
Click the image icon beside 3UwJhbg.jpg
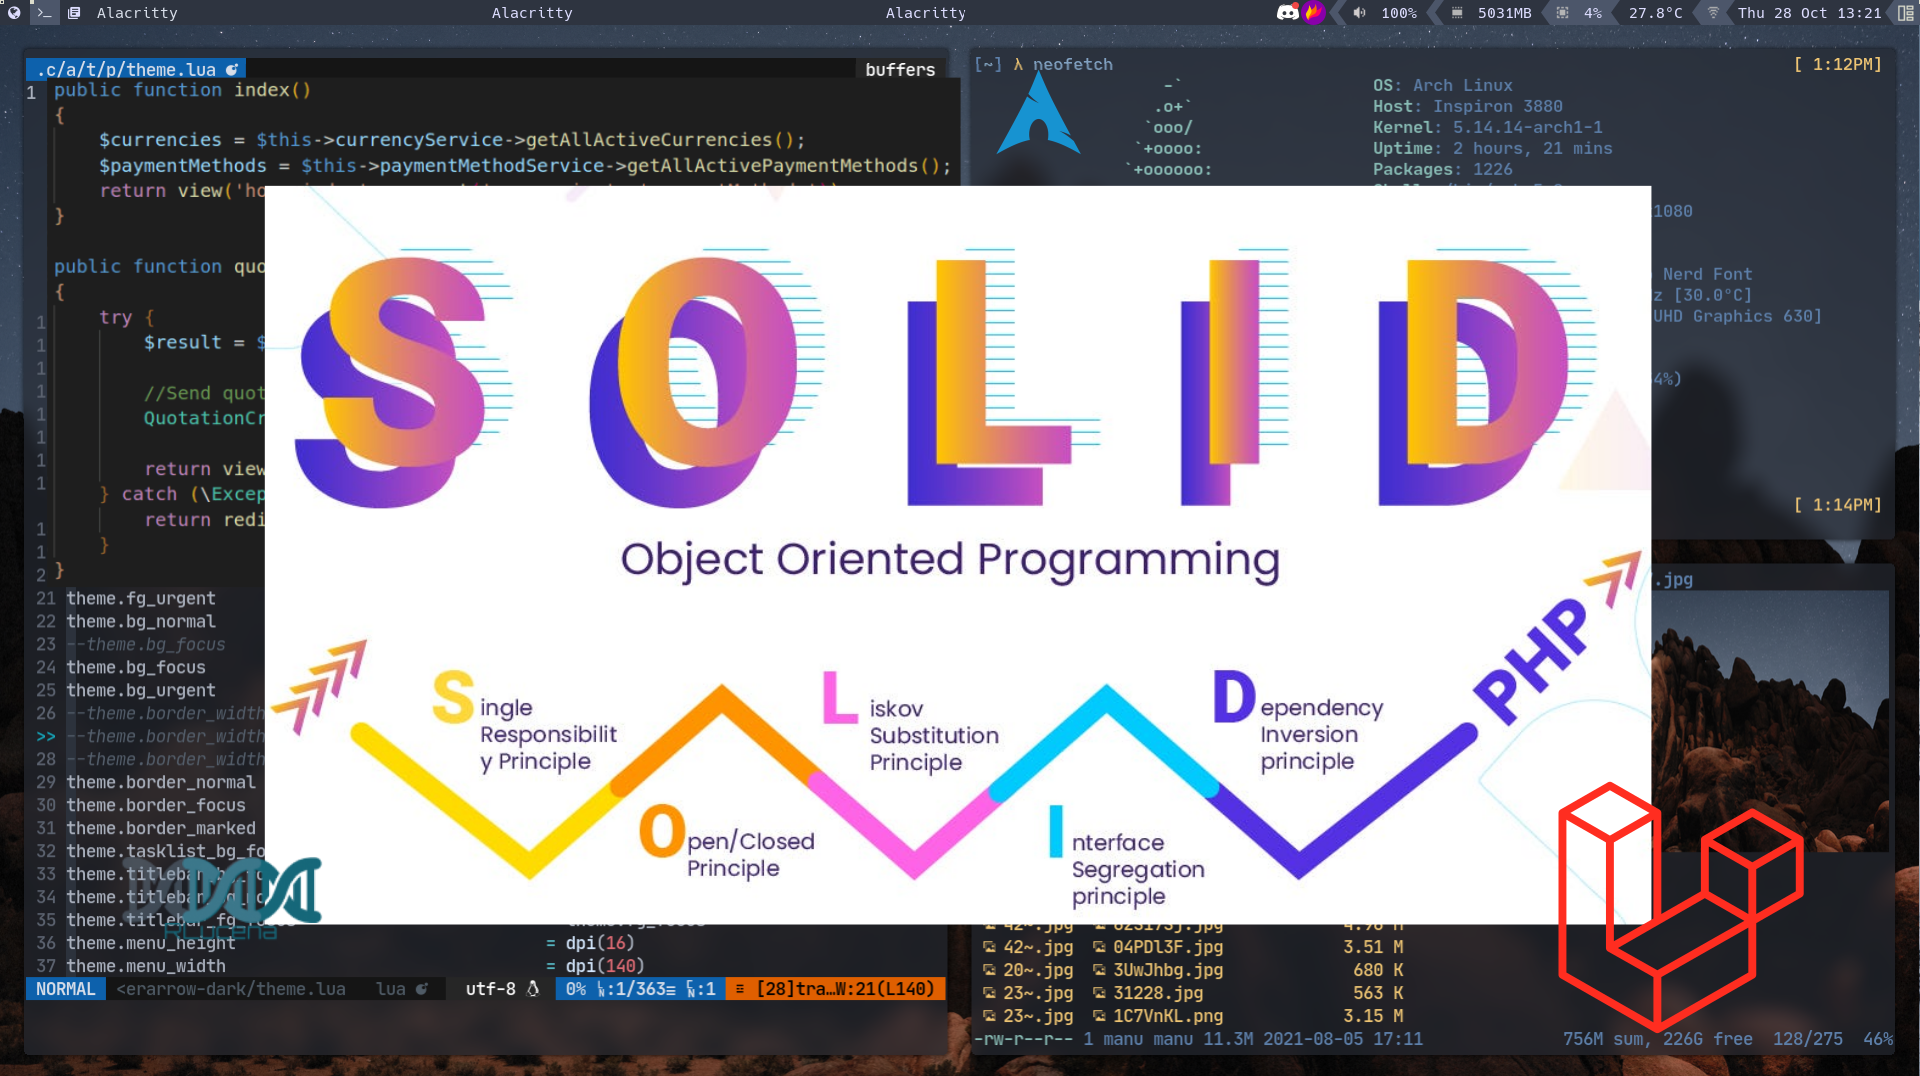tap(1099, 970)
